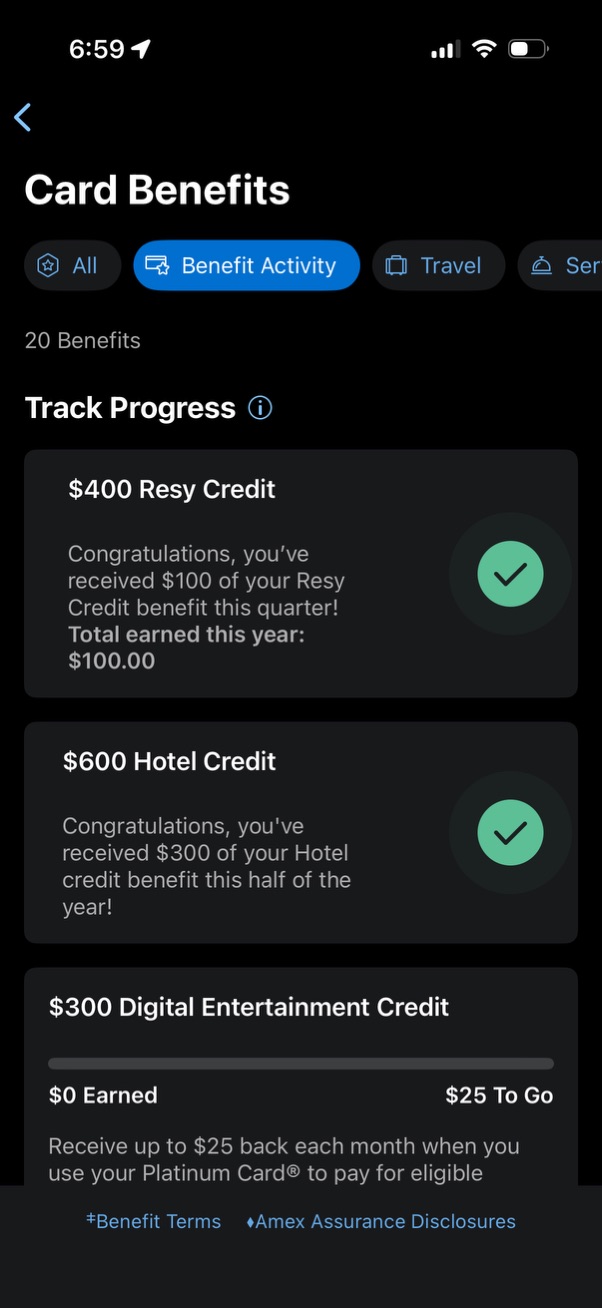Tap the green checkmark on the Resy Credit card
The height and width of the screenshot is (1308, 602).
coord(510,574)
